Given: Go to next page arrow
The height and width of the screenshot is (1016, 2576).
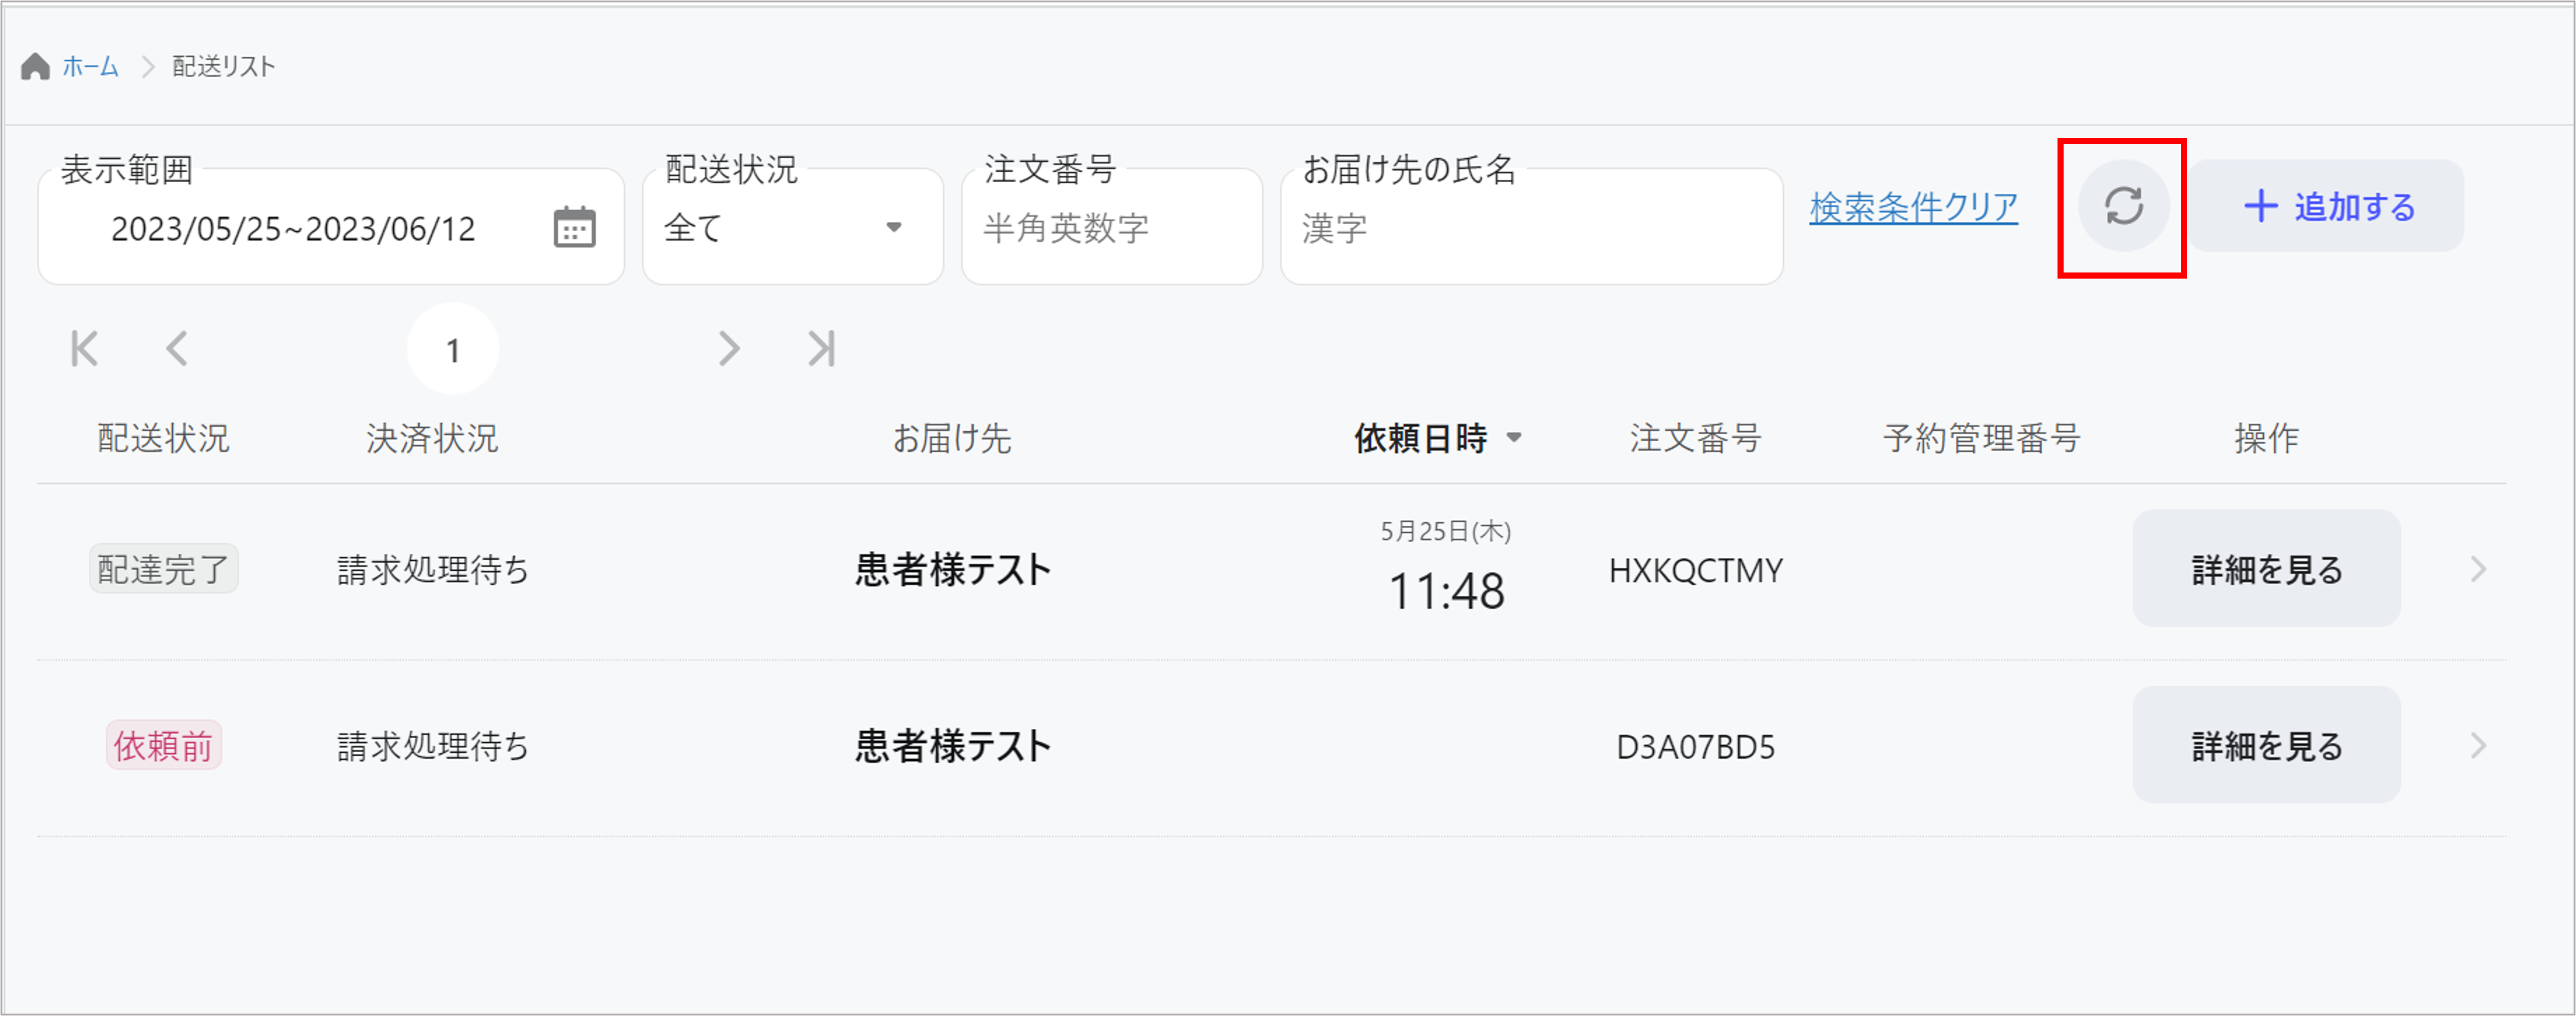Looking at the screenshot, I should click(x=729, y=349).
